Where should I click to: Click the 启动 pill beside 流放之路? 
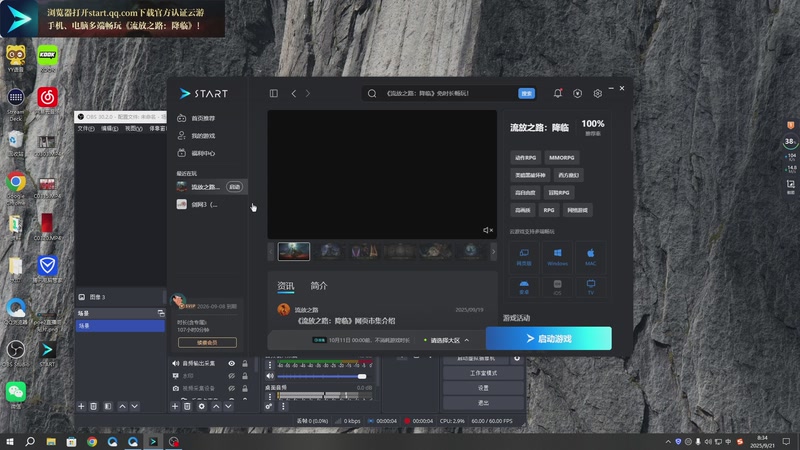click(x=235, y=187)
